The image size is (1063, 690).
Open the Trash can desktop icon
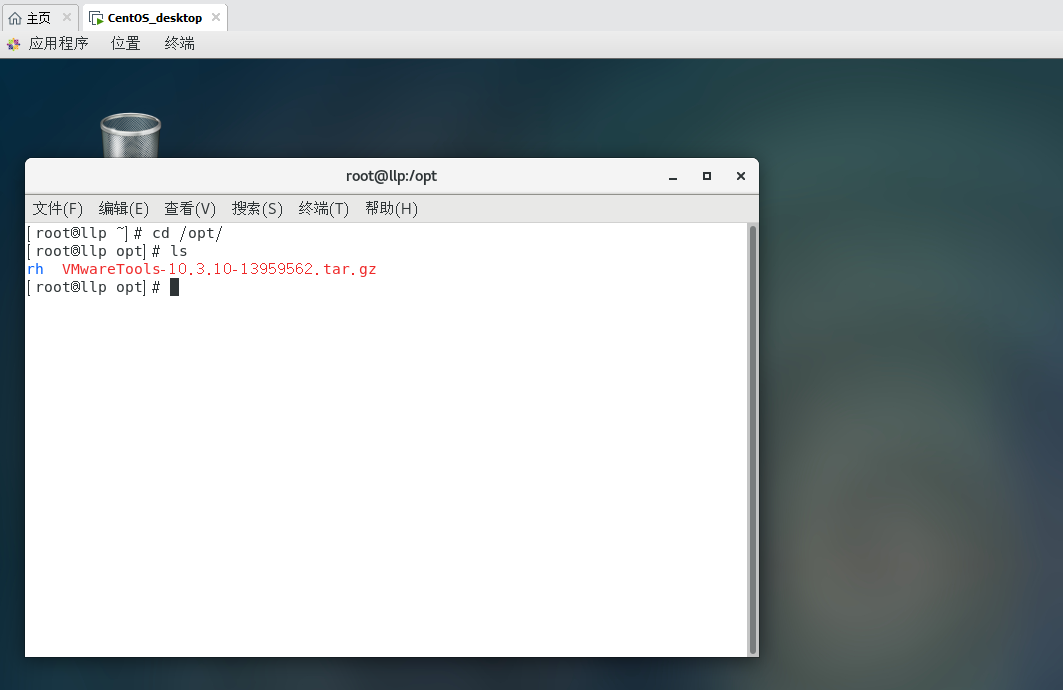point(131,135)
